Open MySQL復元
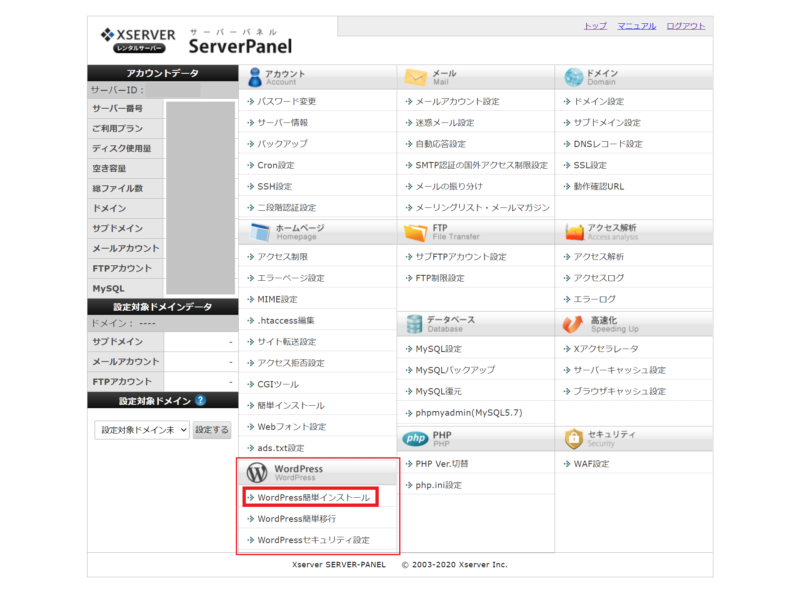This screenshot has width=800, height=596. coord(438,391)
